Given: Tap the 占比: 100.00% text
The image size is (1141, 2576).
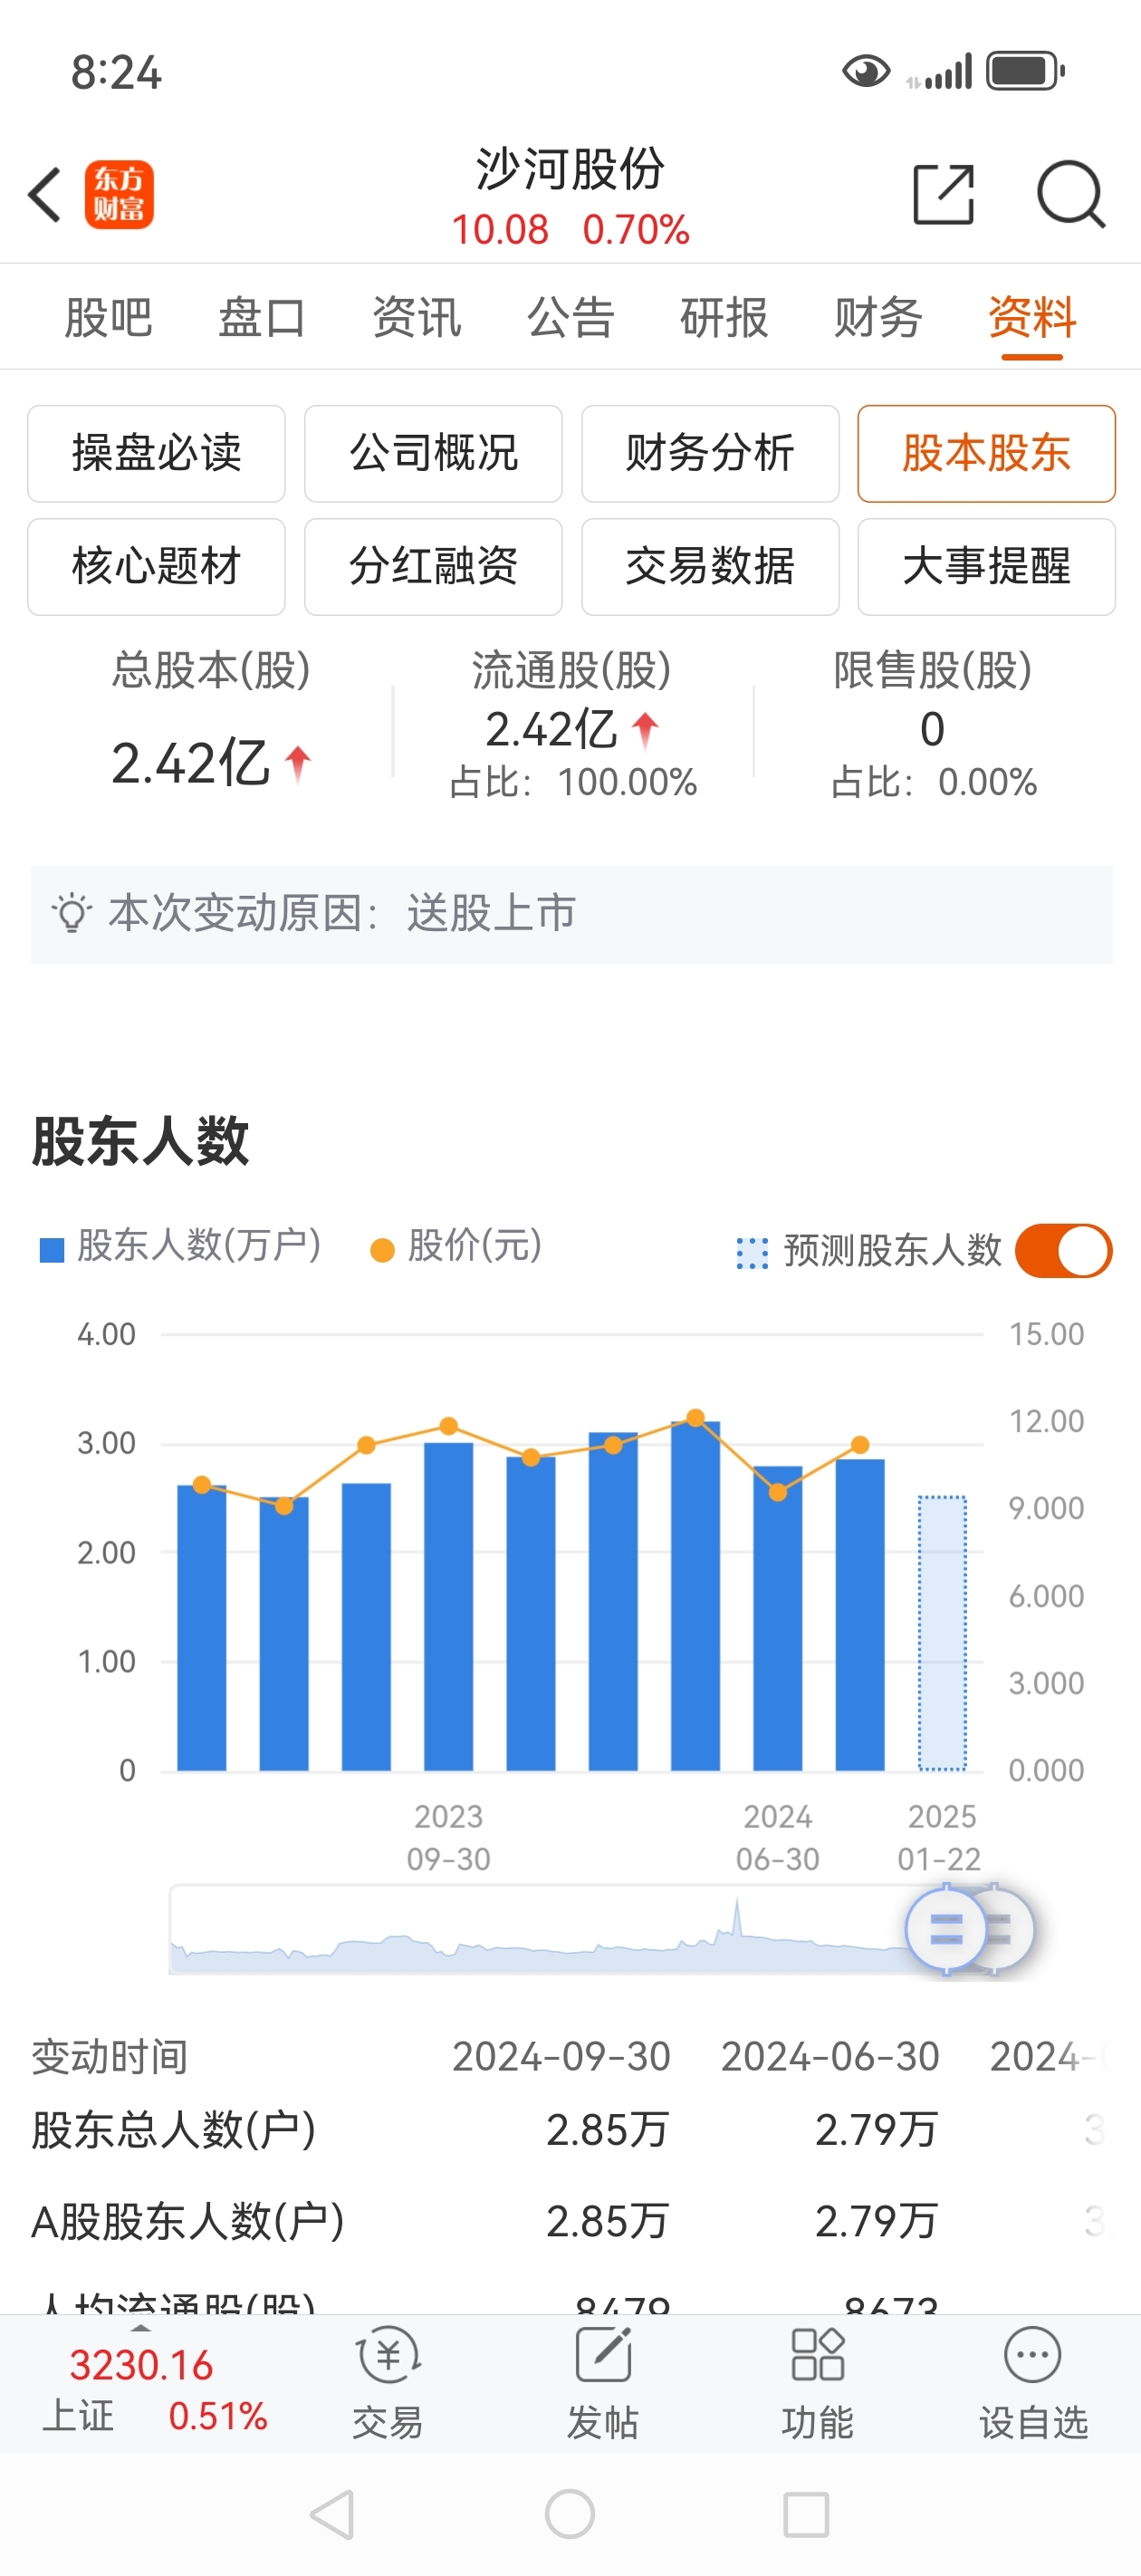Looking at the screenshot, I should tap(573, 782).
